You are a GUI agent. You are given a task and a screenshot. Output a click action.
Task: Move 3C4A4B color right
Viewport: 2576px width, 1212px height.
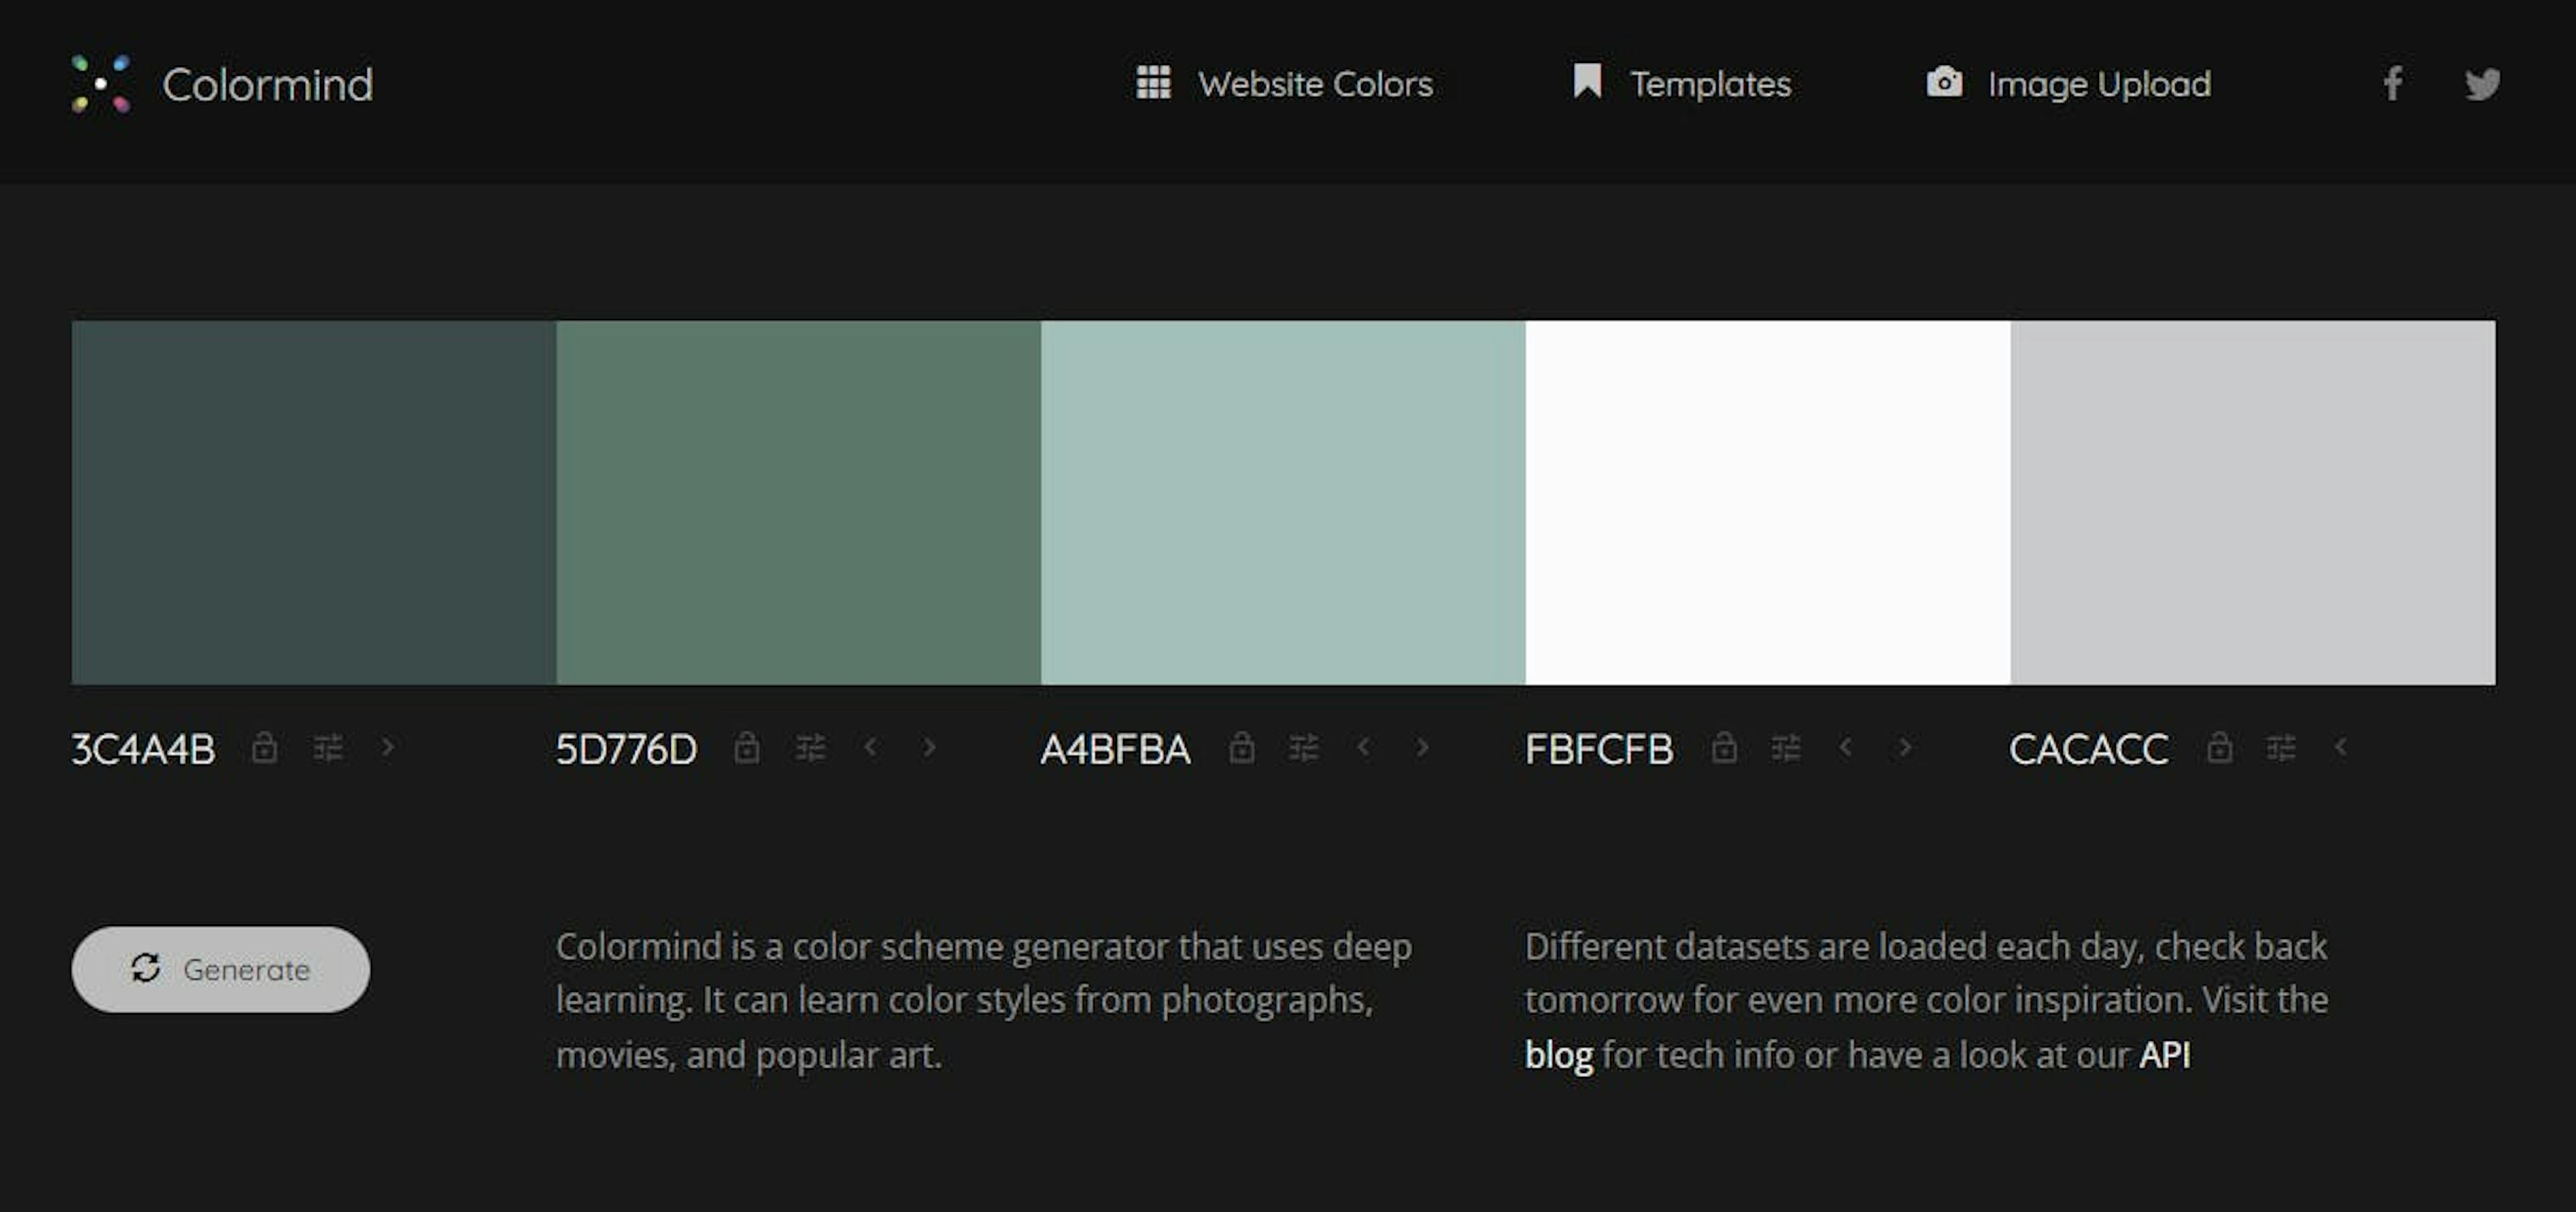tap(388, 747)
